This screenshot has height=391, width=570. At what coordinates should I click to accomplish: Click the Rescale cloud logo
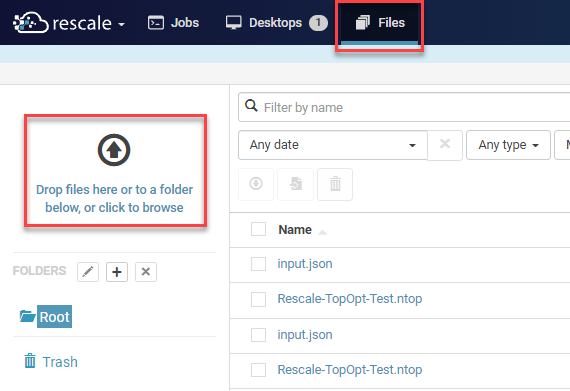(31, 23)
